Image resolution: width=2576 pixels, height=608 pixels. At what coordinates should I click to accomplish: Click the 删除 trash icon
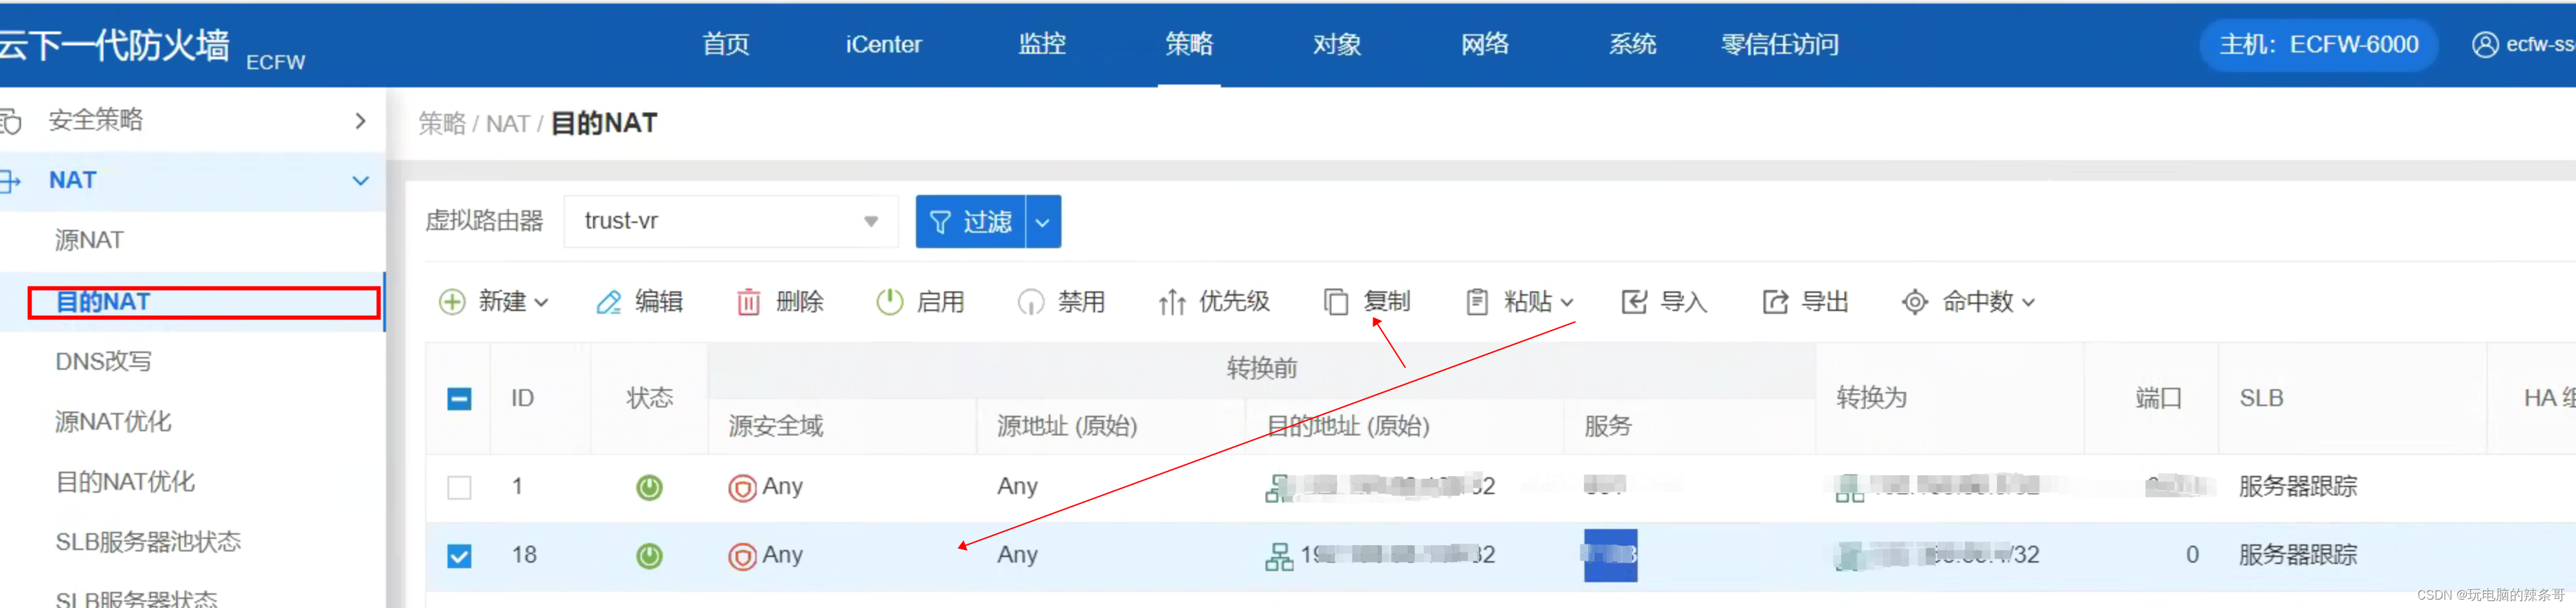pos(748,302)
